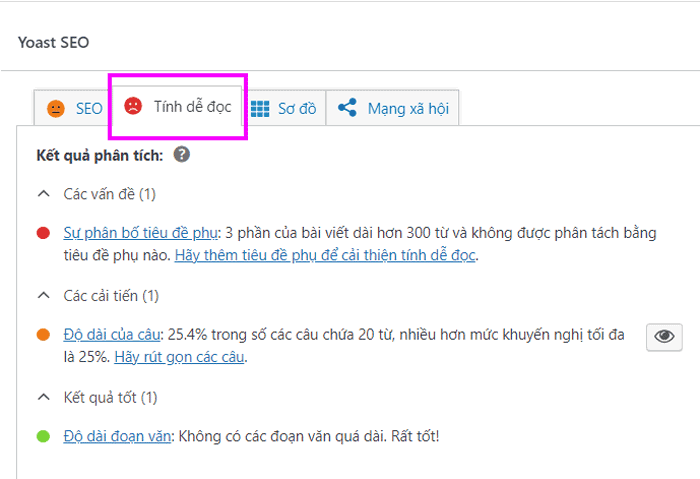Viewport: 700px width, 479px height.
Task: Open the Sự phân bố tiêu đề phụ link
Action: tap(141, 233)
